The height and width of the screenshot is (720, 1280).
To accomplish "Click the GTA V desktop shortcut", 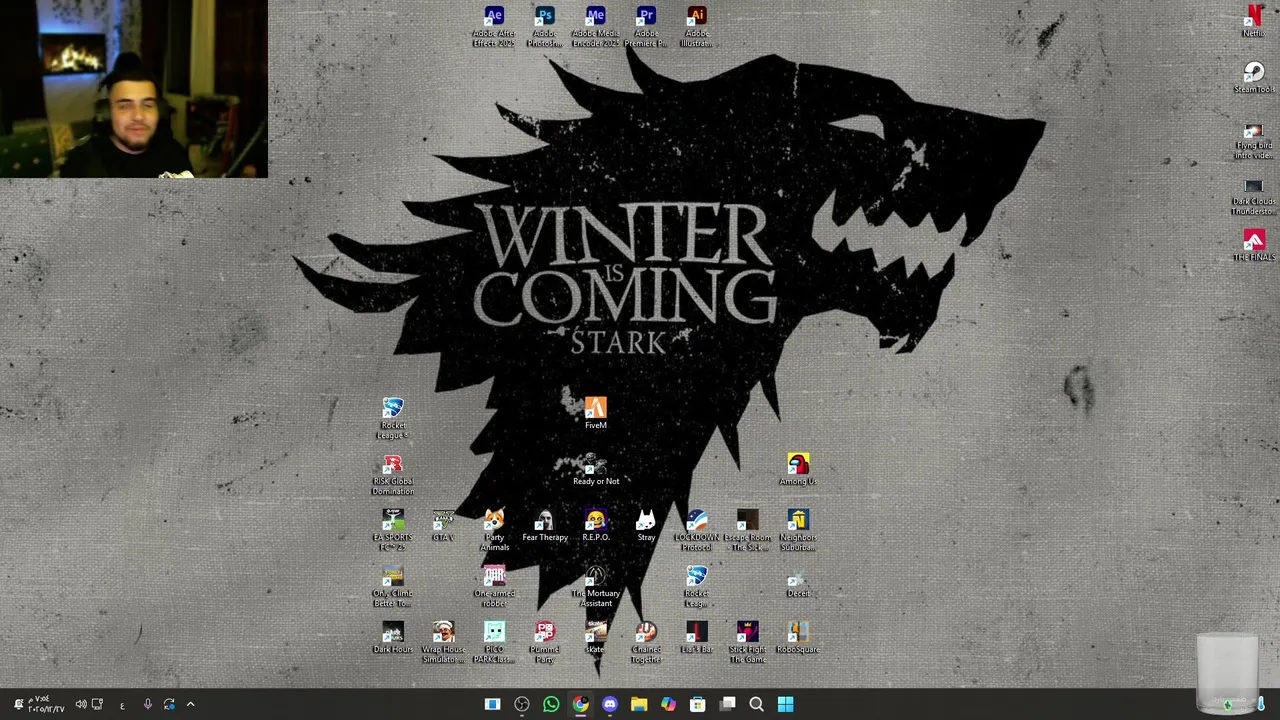I will click(x=443, y=525).
